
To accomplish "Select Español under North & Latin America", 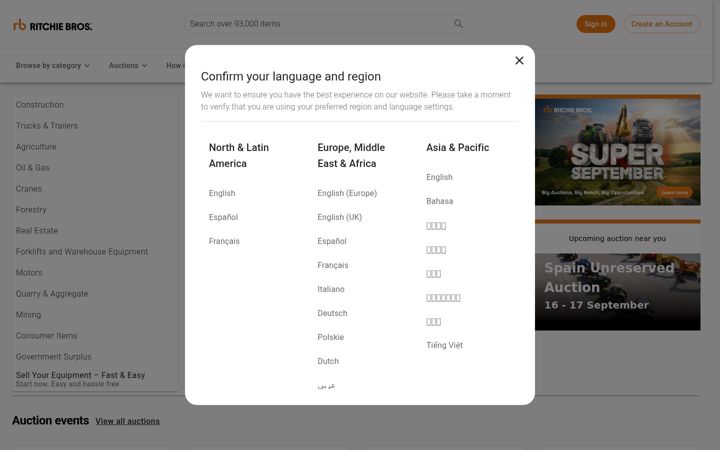I will pos(223,217).
